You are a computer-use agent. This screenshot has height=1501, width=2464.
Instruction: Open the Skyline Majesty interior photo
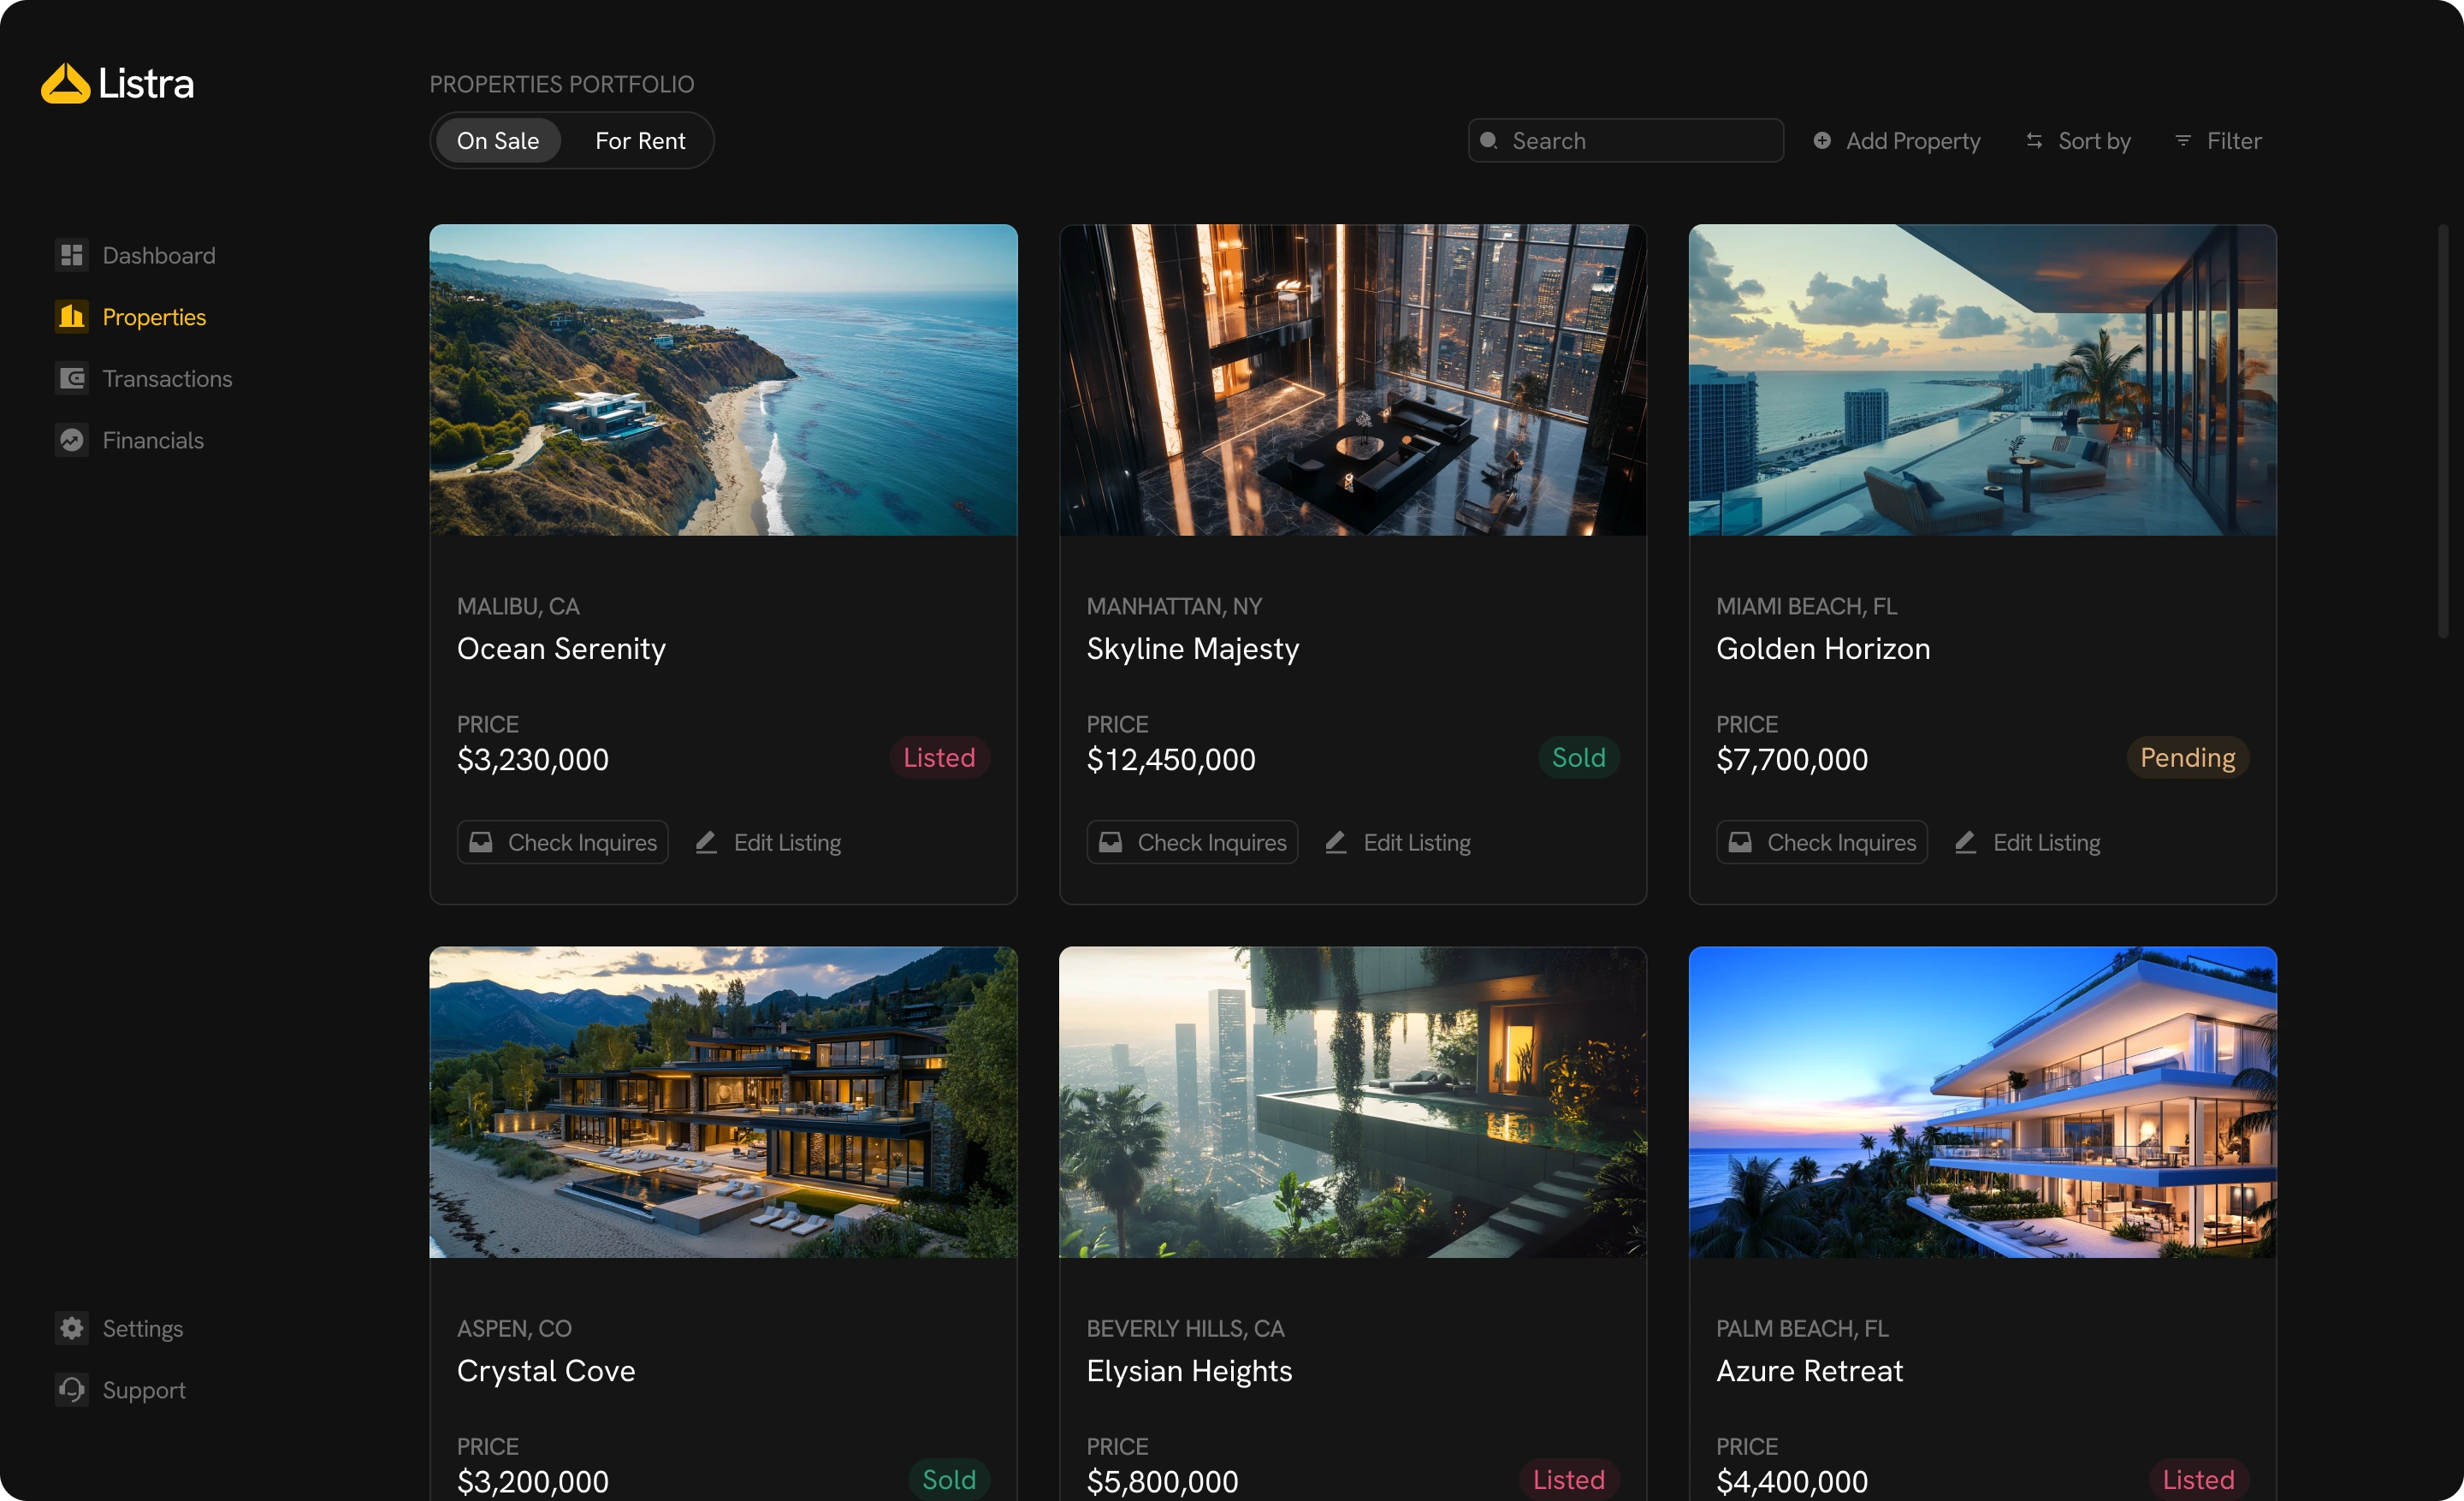[x=1353, y=379]
